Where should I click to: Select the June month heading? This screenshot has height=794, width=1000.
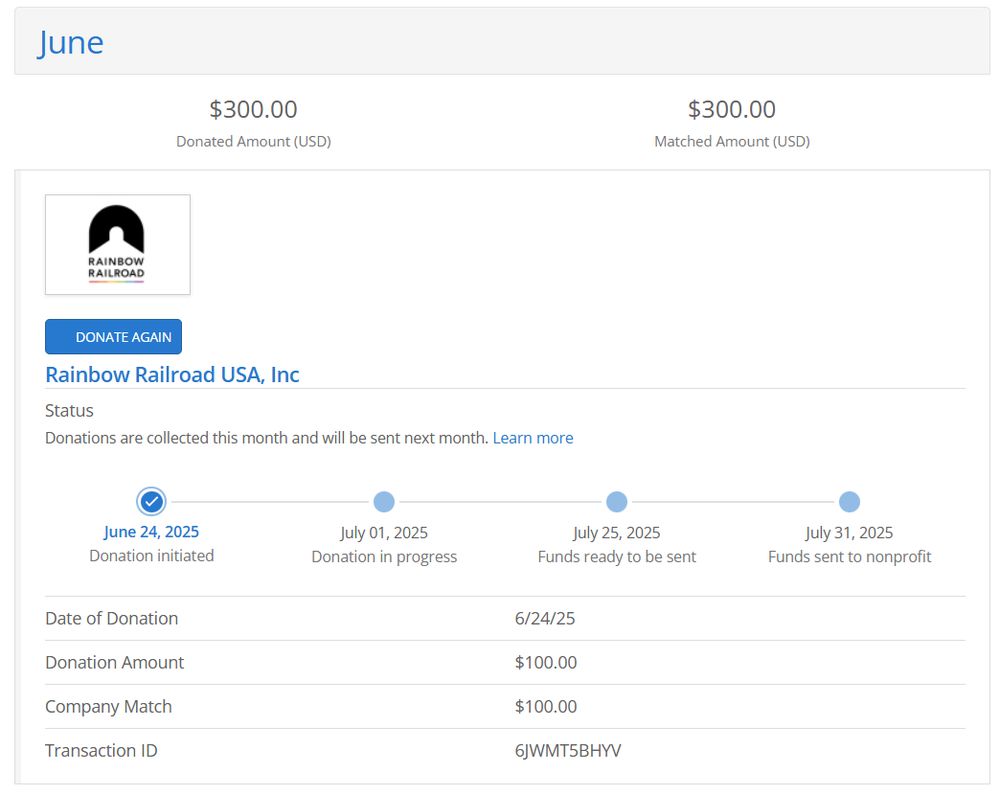tap(70, 43)
